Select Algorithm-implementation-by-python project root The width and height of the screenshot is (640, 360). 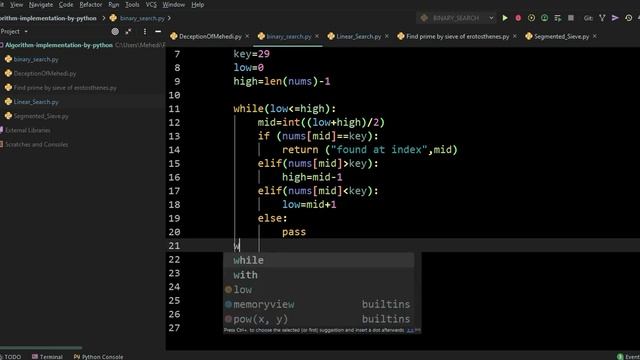point(58,45)
